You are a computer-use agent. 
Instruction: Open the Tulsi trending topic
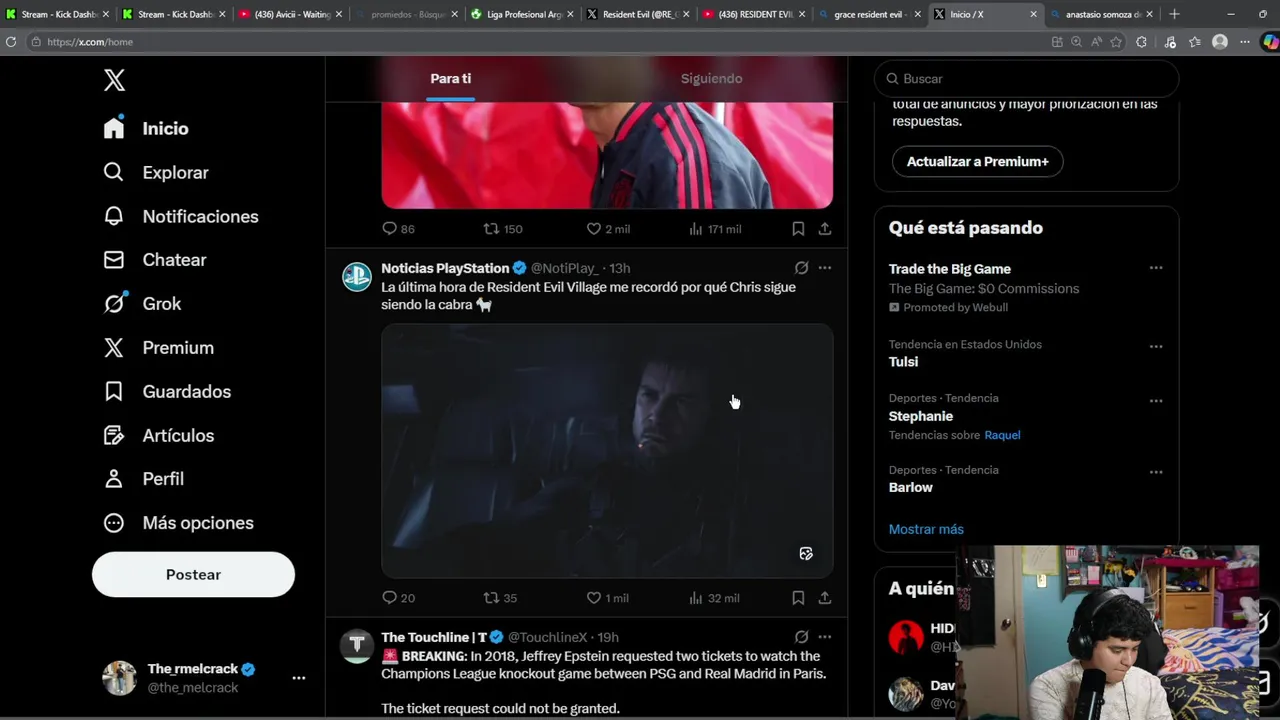click(x=903, y=362)
